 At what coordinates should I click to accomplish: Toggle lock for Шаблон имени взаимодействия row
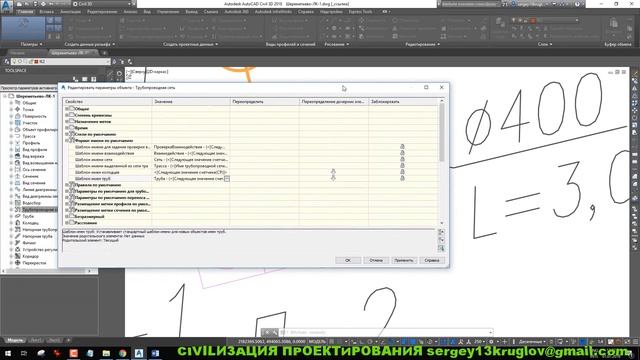point(402,153)
